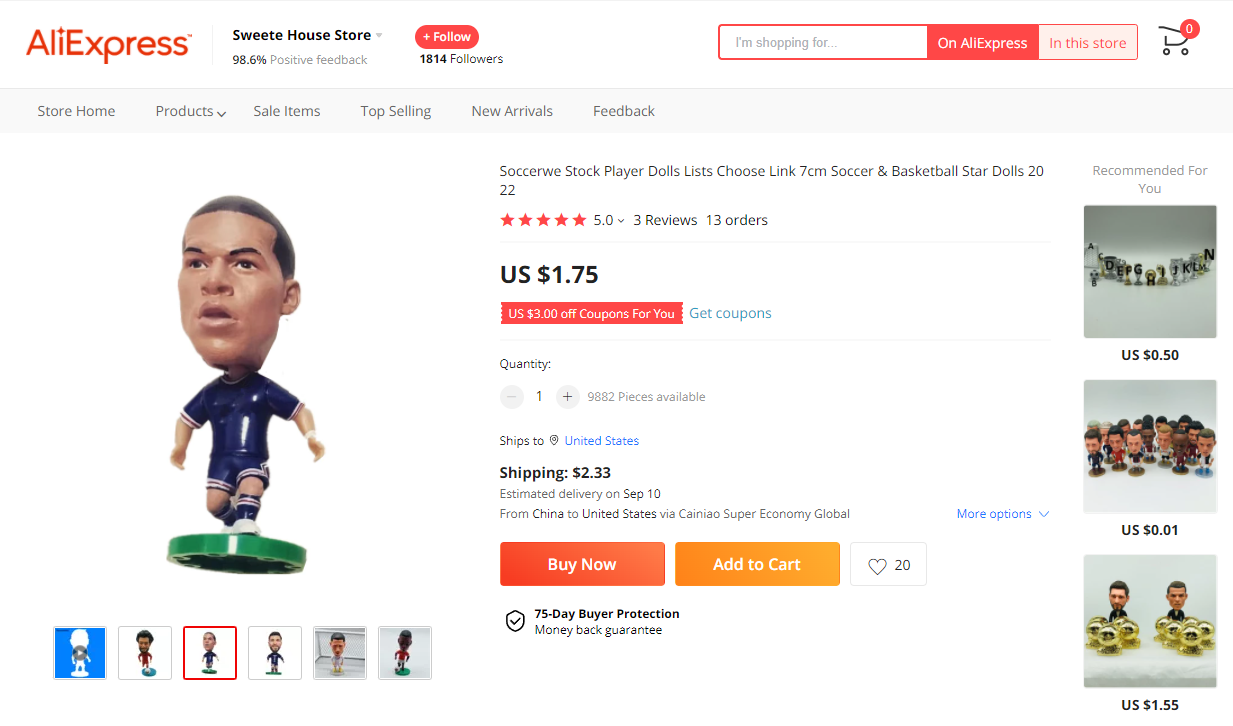Select the golden trophy dolls recommendation

pyautogui.click(x=1150, y=621)
